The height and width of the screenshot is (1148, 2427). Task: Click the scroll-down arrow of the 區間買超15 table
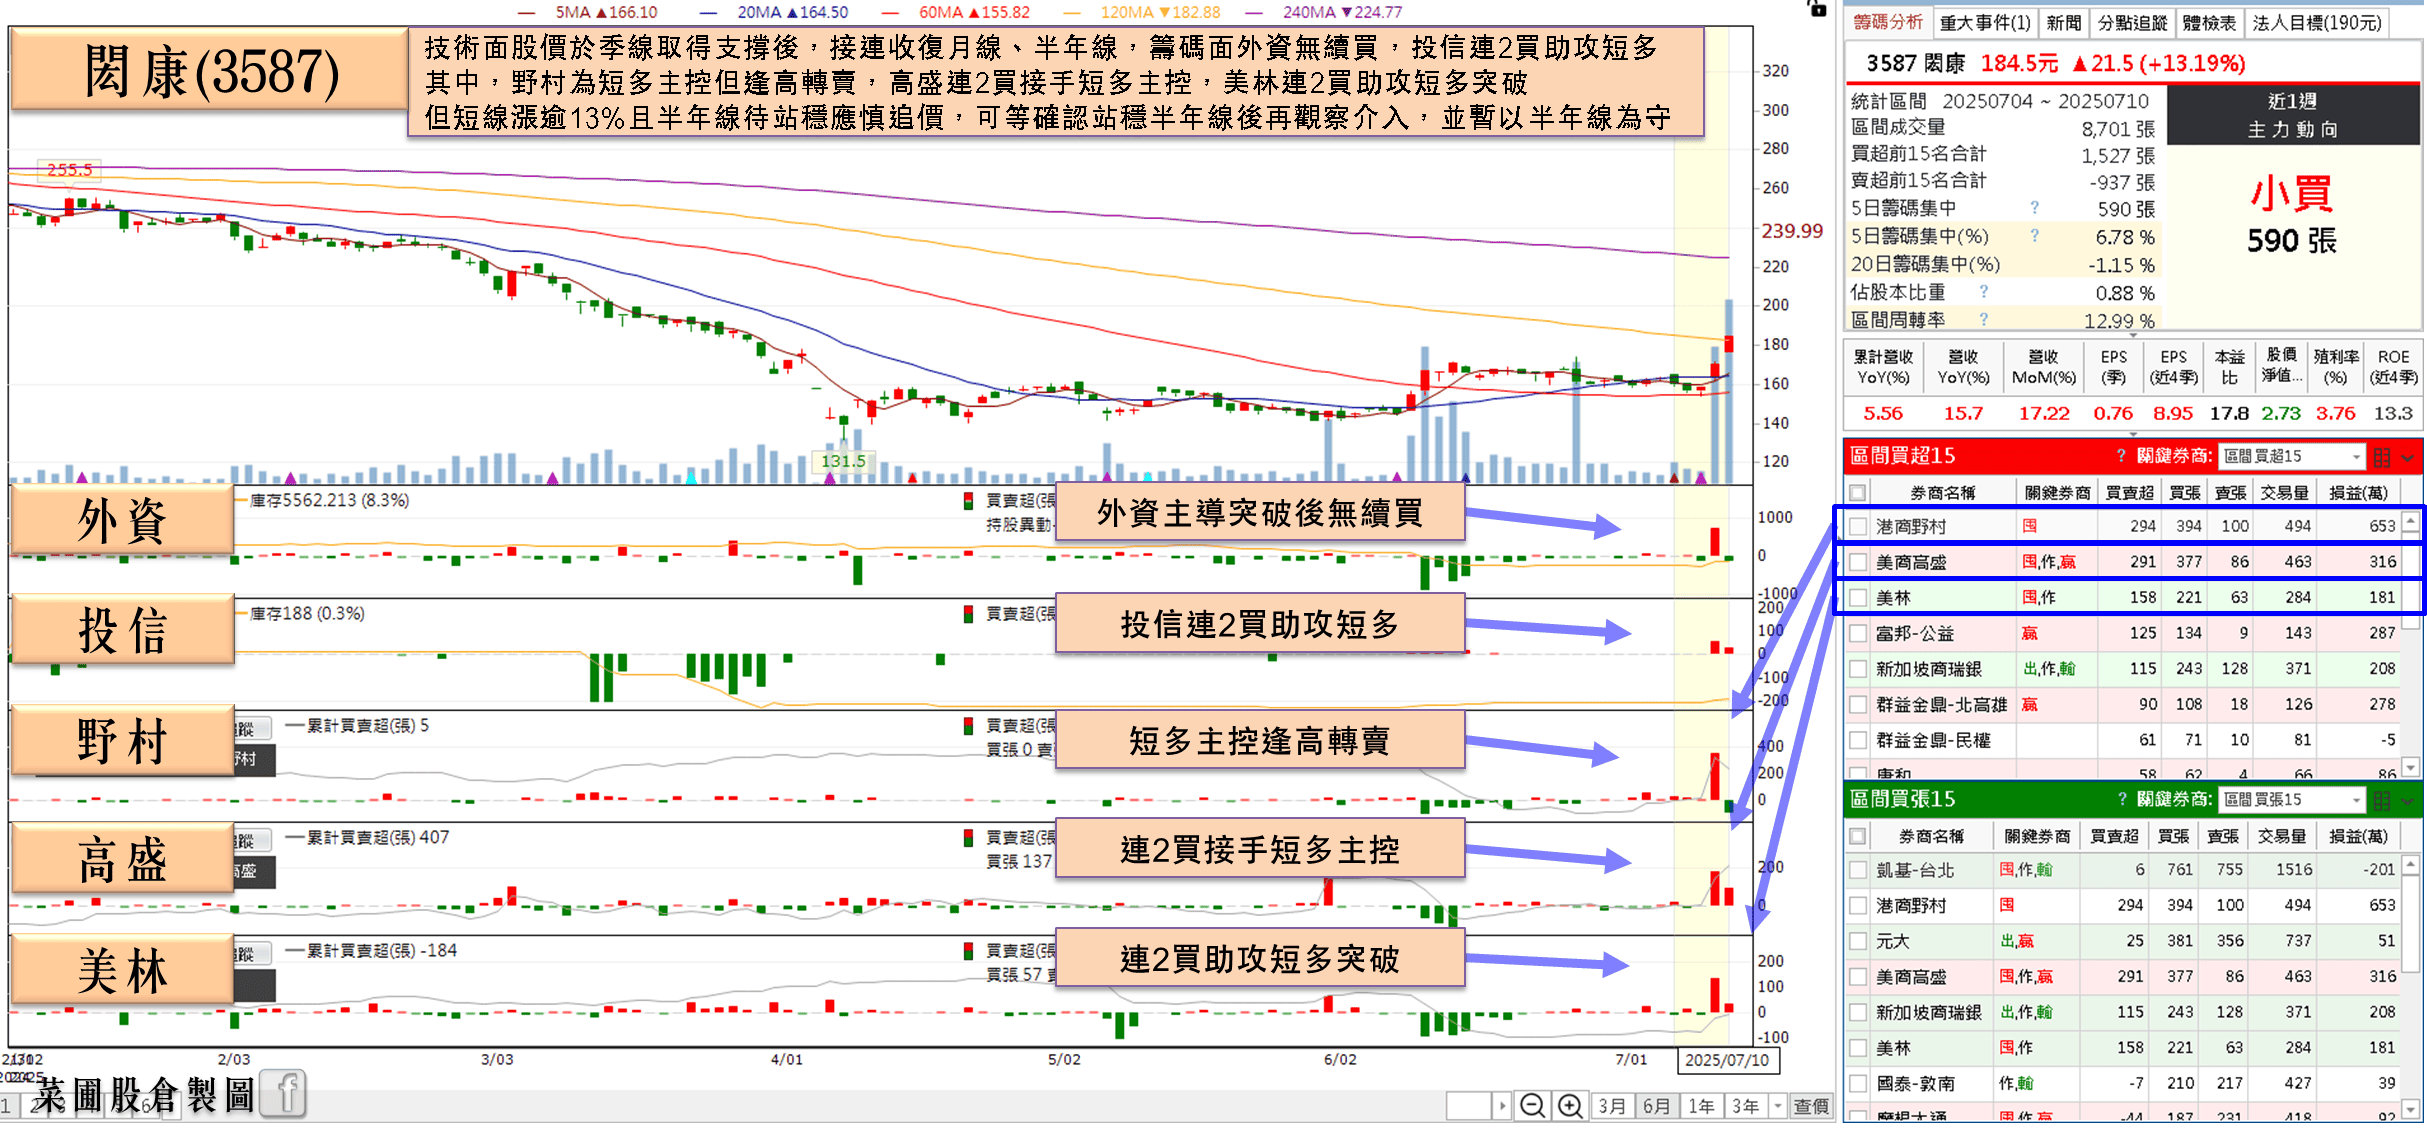click(x=2411, y=767)
